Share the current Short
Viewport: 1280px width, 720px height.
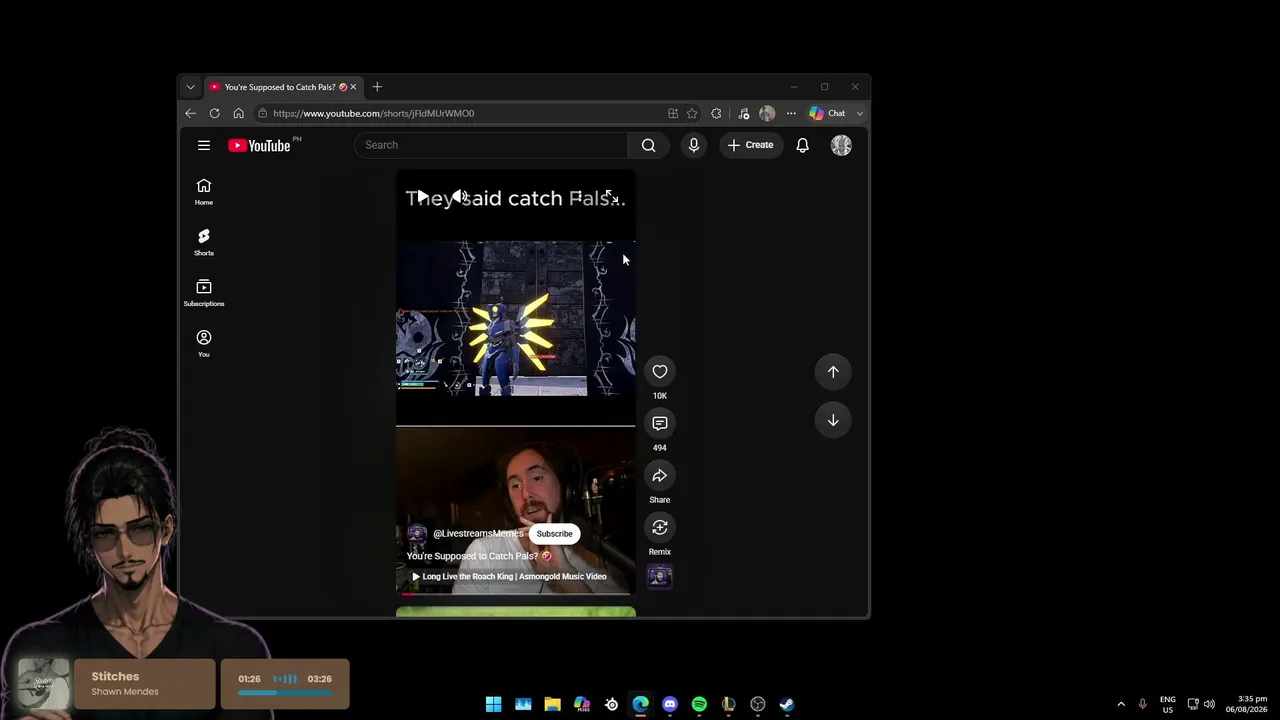660,476
